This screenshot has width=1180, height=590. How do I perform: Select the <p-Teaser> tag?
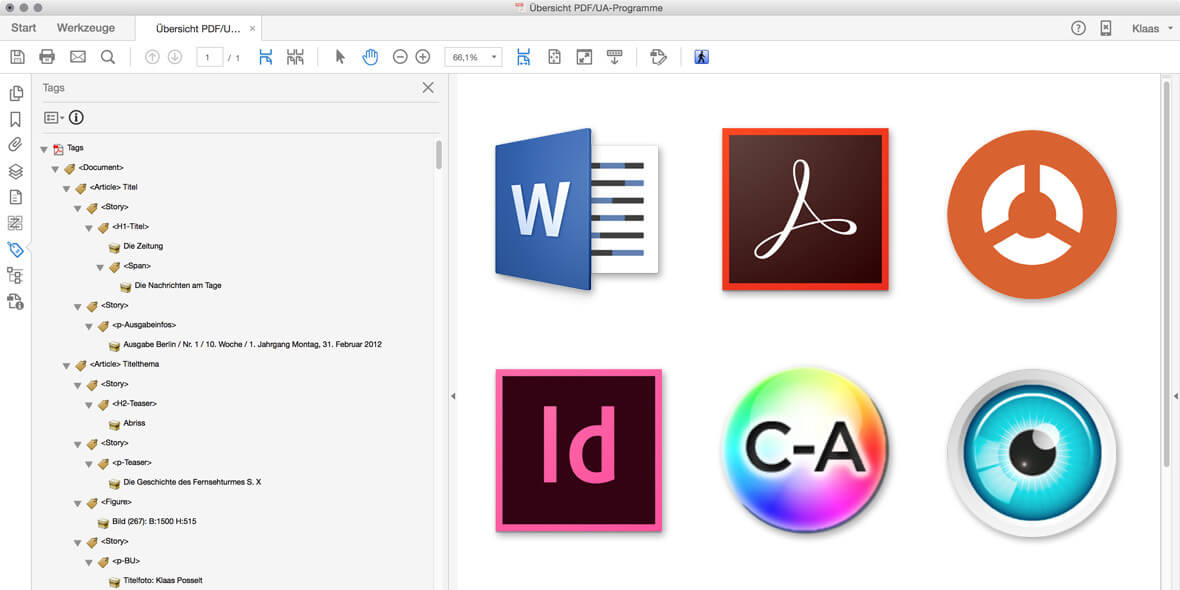tap(132, 463)
